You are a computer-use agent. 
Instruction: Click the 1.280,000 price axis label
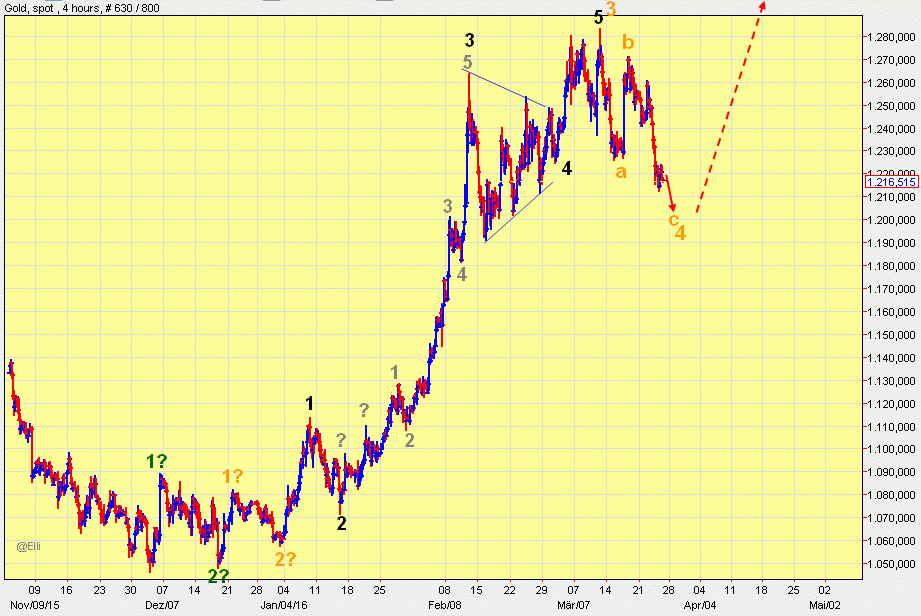[888, 37]
